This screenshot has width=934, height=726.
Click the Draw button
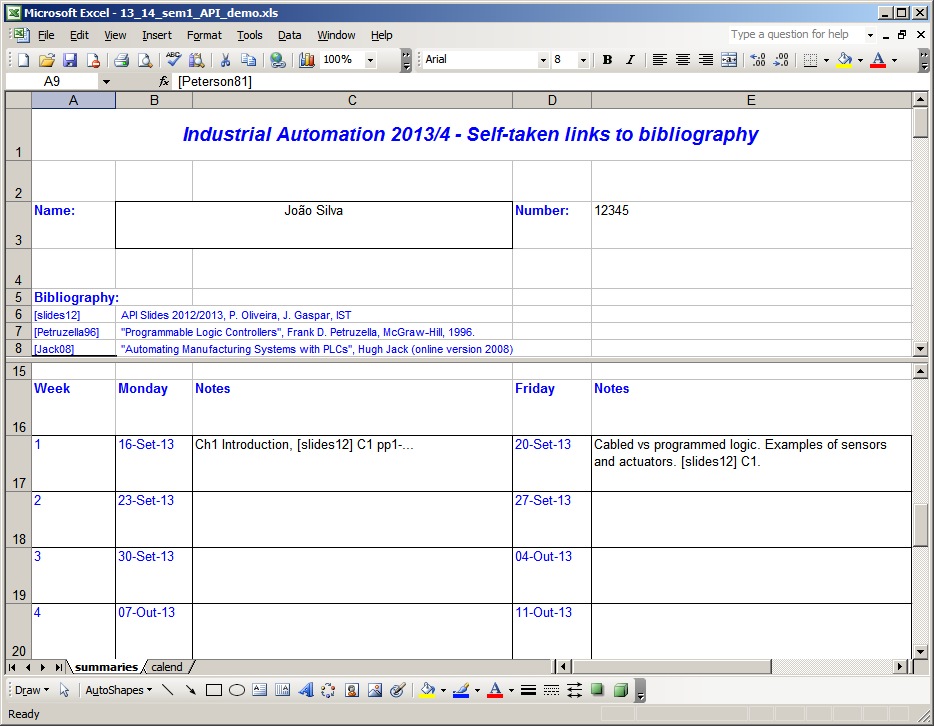(x=31, y=690)
